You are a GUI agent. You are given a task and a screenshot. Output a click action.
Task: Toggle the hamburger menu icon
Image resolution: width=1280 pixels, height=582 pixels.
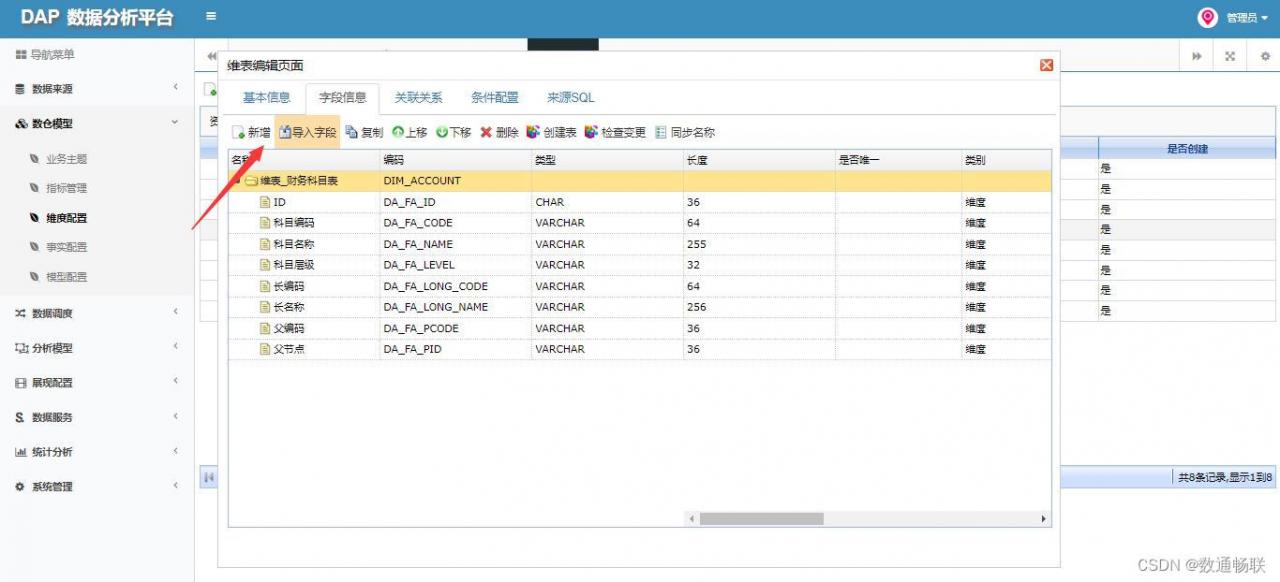(x=211, y=16)
